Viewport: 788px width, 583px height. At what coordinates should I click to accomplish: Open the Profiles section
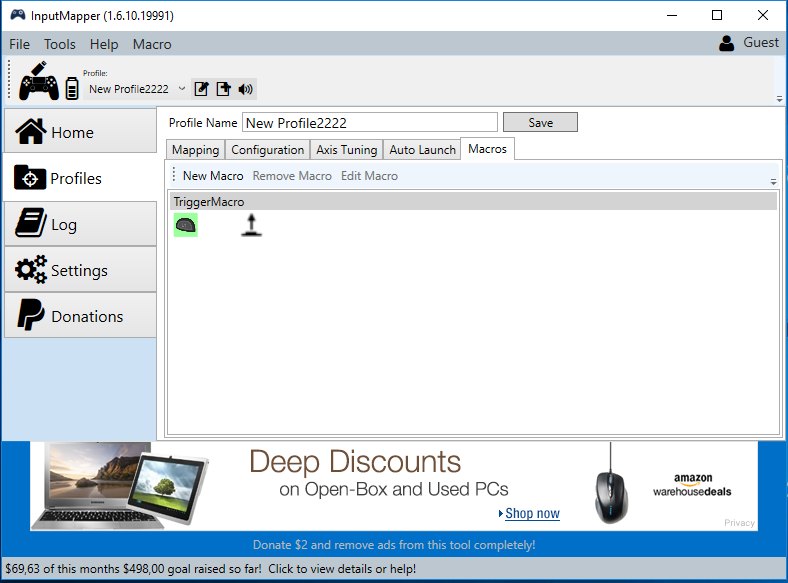[80, 178]
